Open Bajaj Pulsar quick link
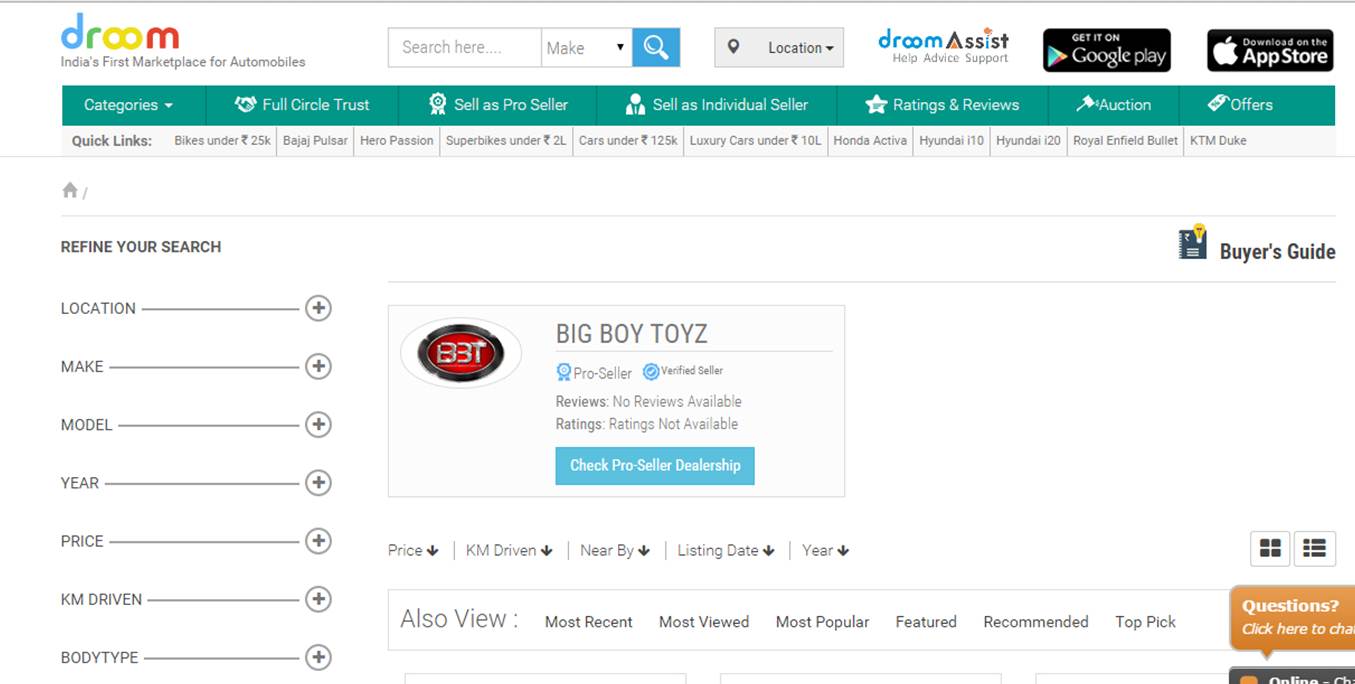This screenshot has width=1355, height=684. pyautogui.click(x=315, y=141)
